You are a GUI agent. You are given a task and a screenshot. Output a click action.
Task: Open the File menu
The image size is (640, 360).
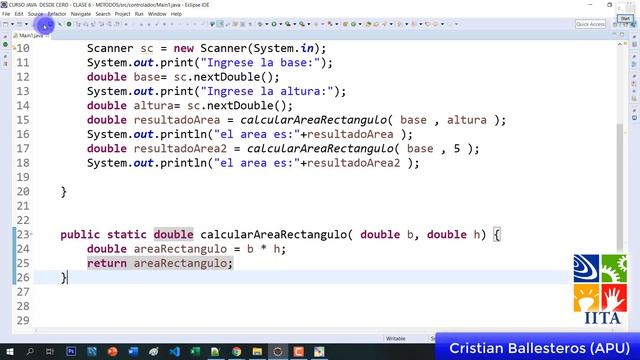pos(6,14)
